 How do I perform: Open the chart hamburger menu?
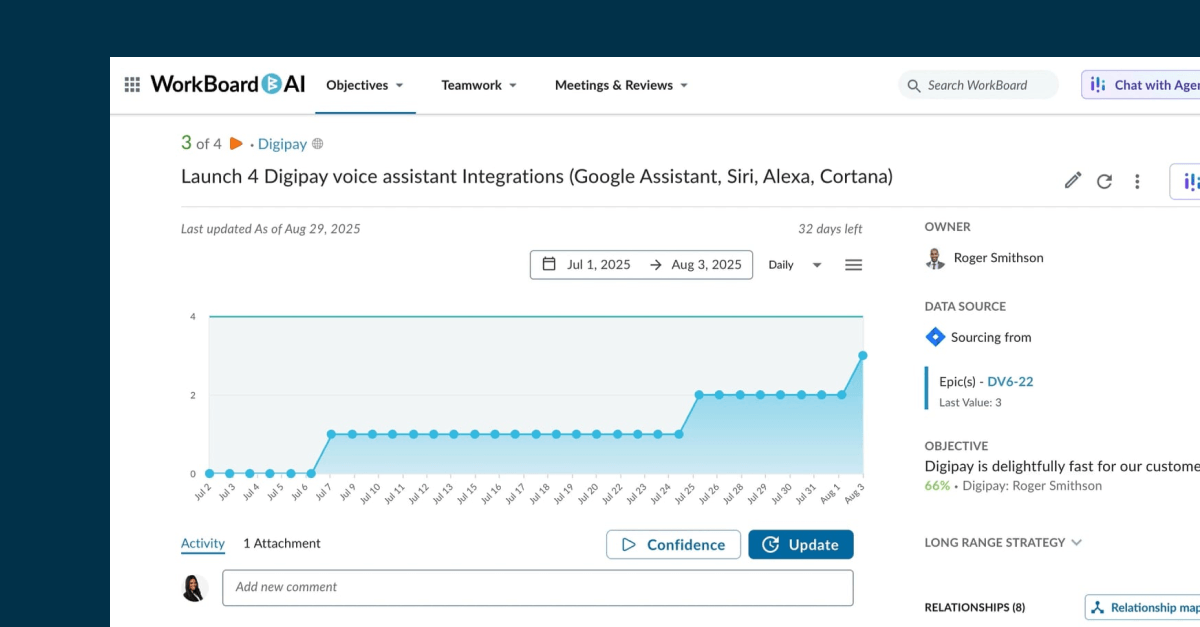coord(853,264)
